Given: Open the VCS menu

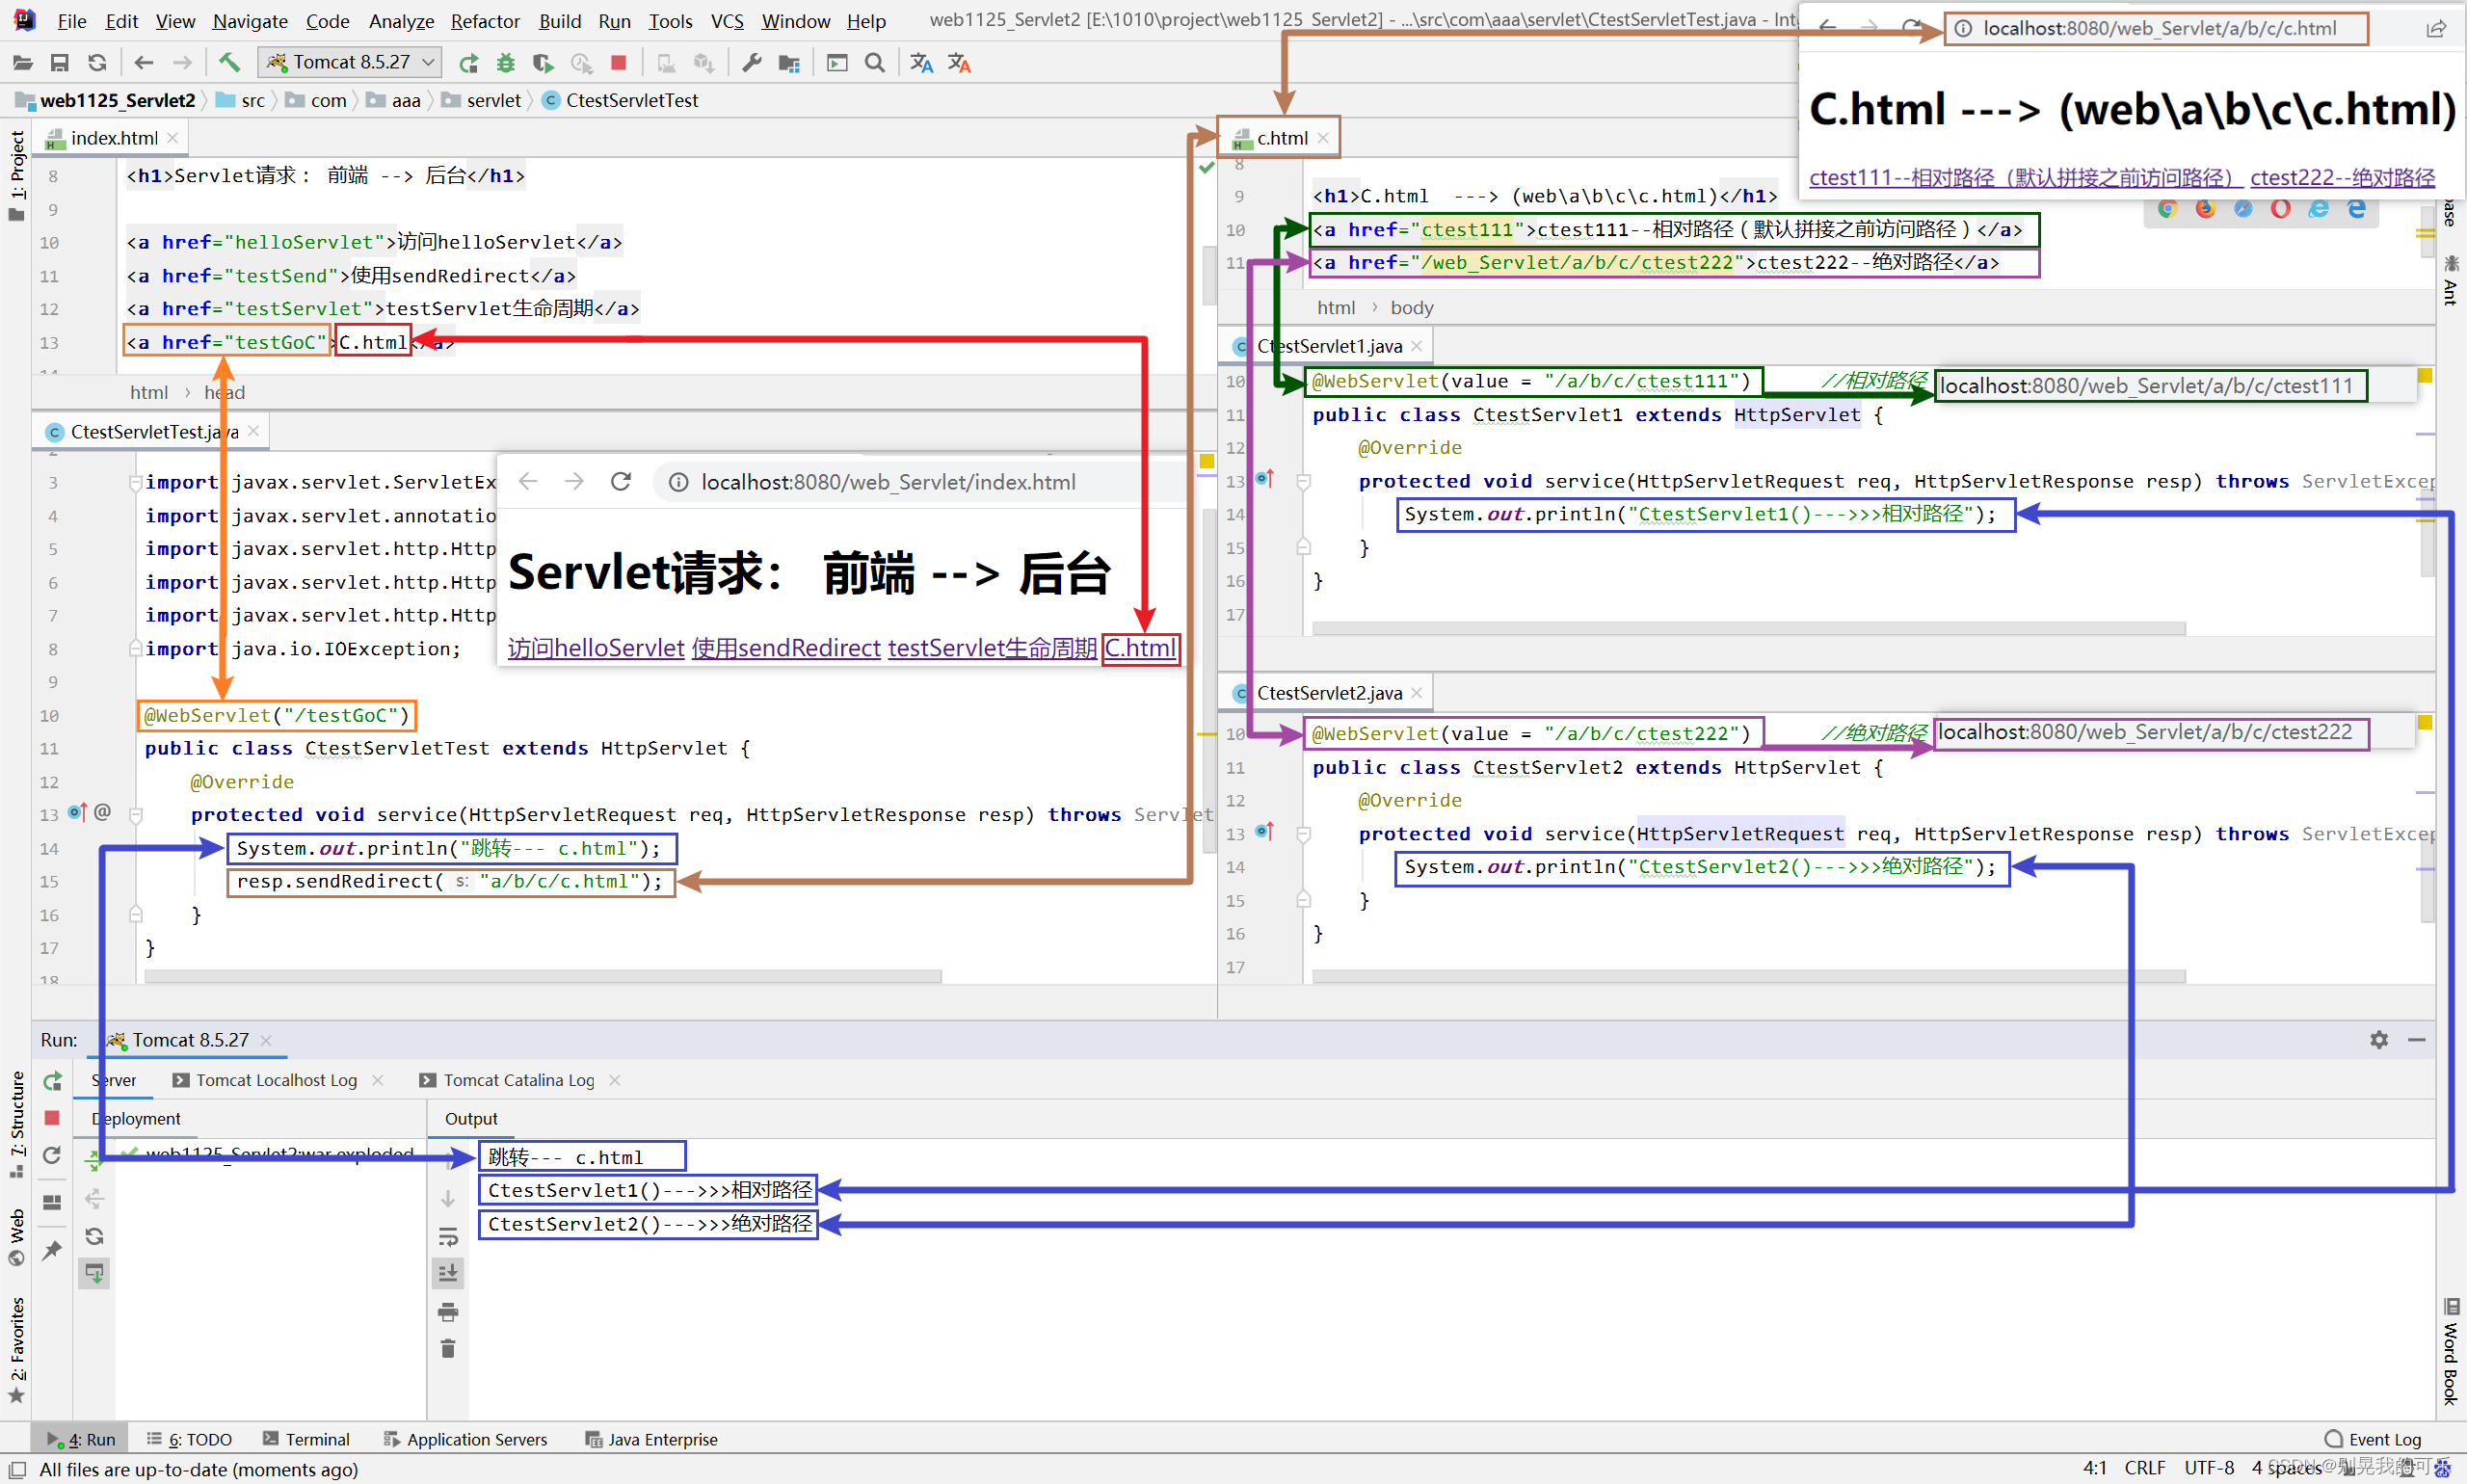Looking at the screenshot, I should (x=727, y=21).
